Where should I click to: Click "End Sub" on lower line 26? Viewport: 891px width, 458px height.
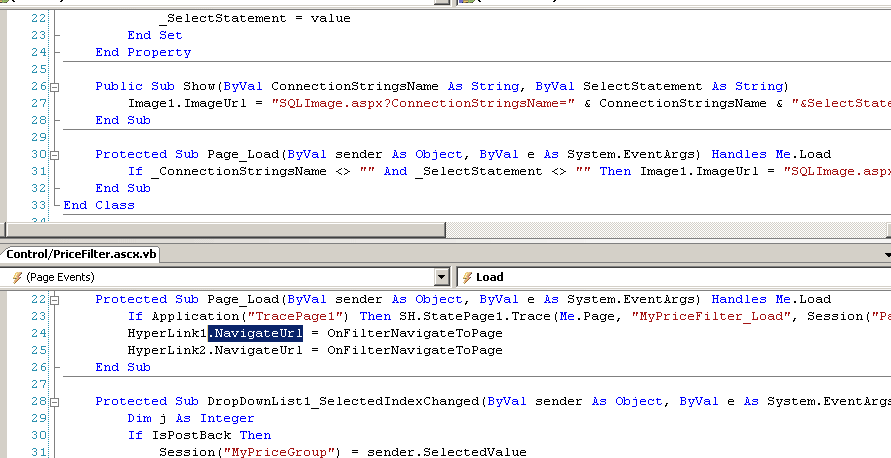[123, 368]
